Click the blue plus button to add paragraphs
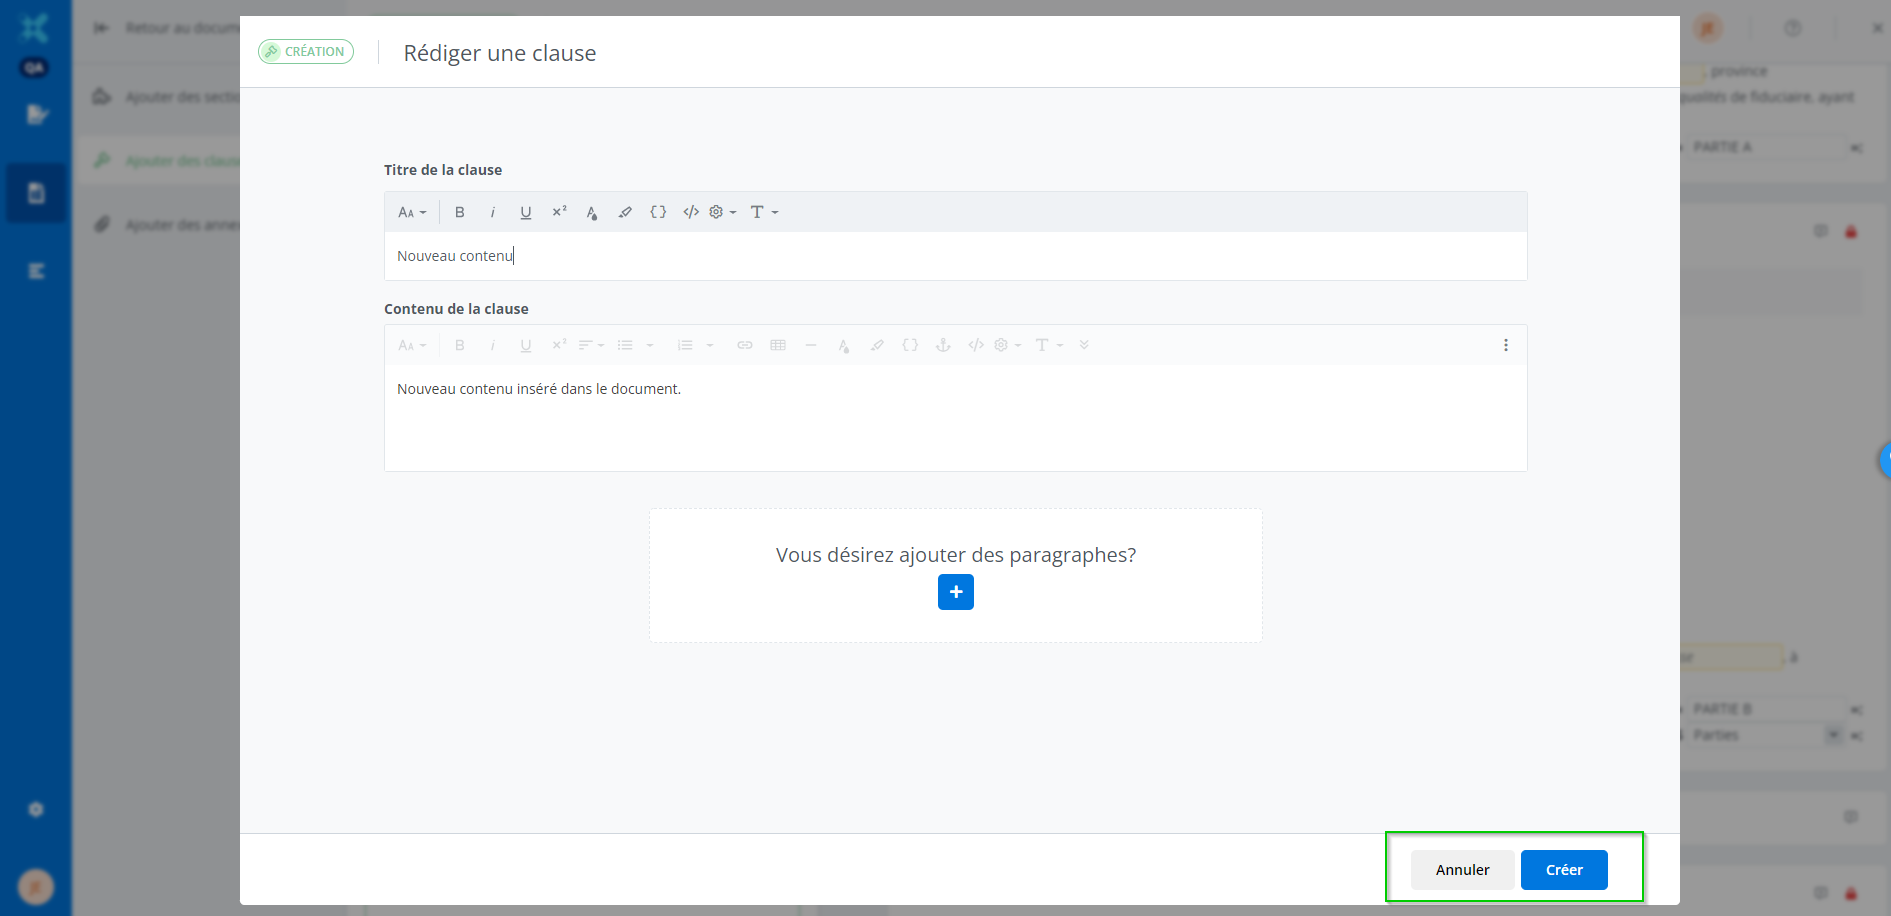The image size is (1891, 916). pyautogui.click(x=956, y=592)
